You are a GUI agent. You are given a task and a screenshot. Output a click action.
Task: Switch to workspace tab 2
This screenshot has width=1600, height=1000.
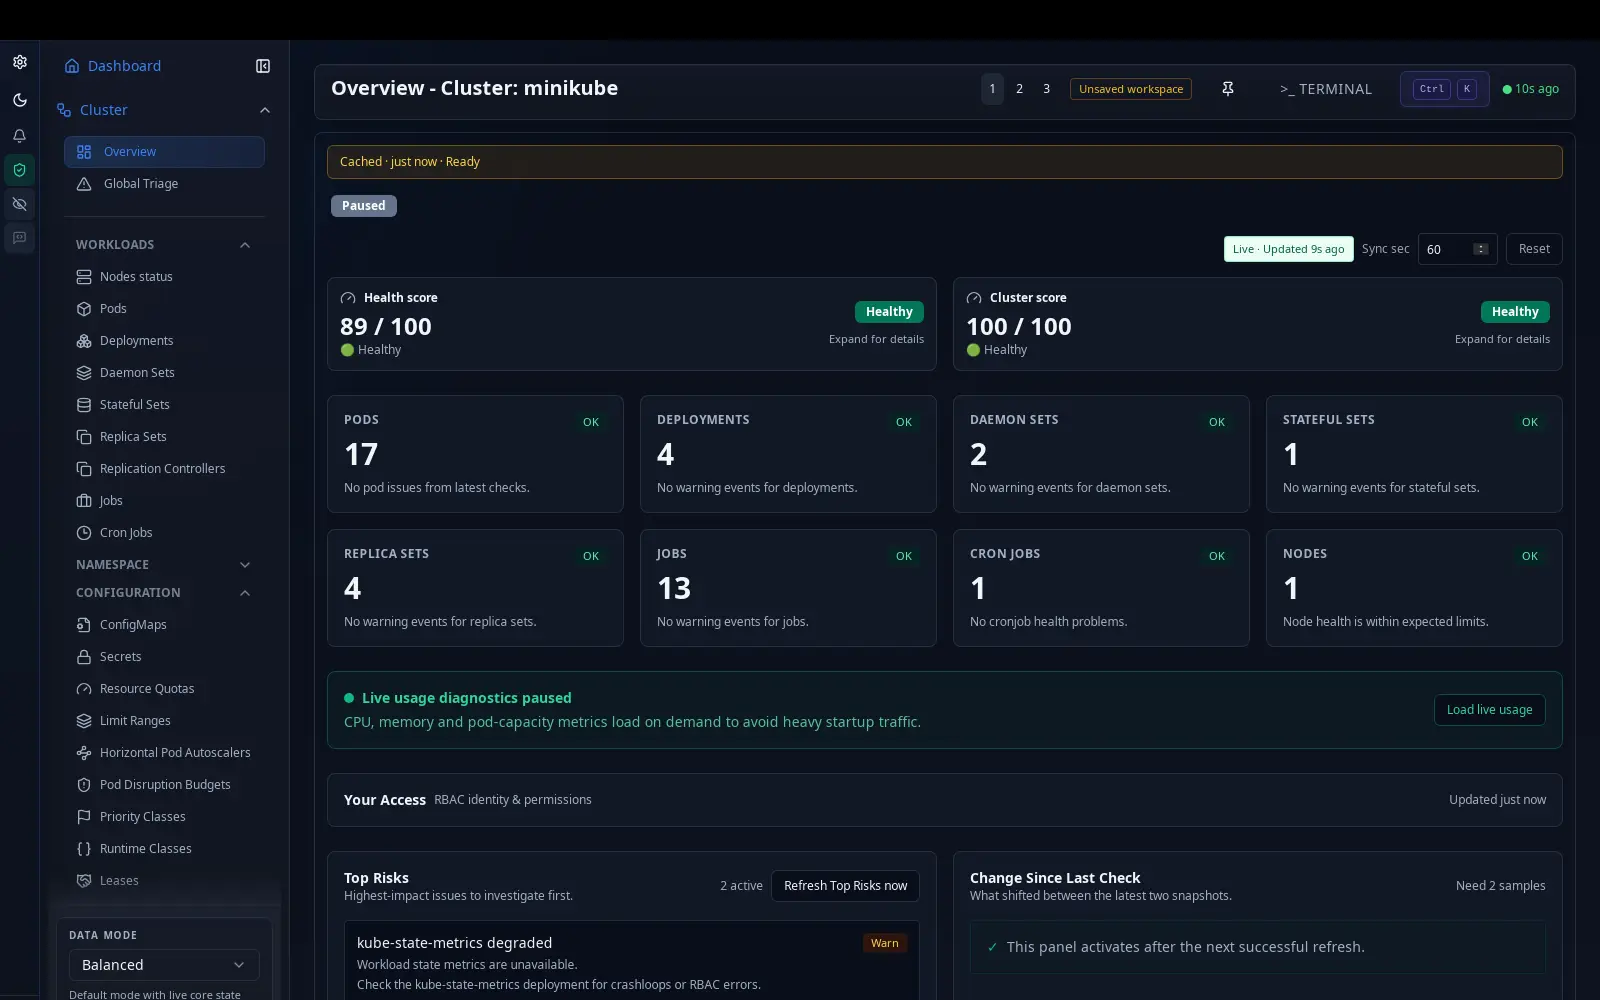(1019, 89)
